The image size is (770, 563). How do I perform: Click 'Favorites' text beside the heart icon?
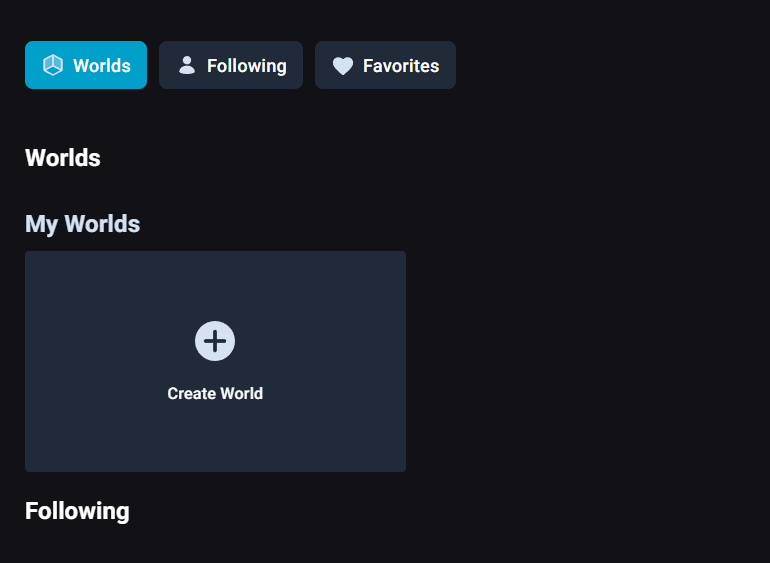[x=401, y=66]
